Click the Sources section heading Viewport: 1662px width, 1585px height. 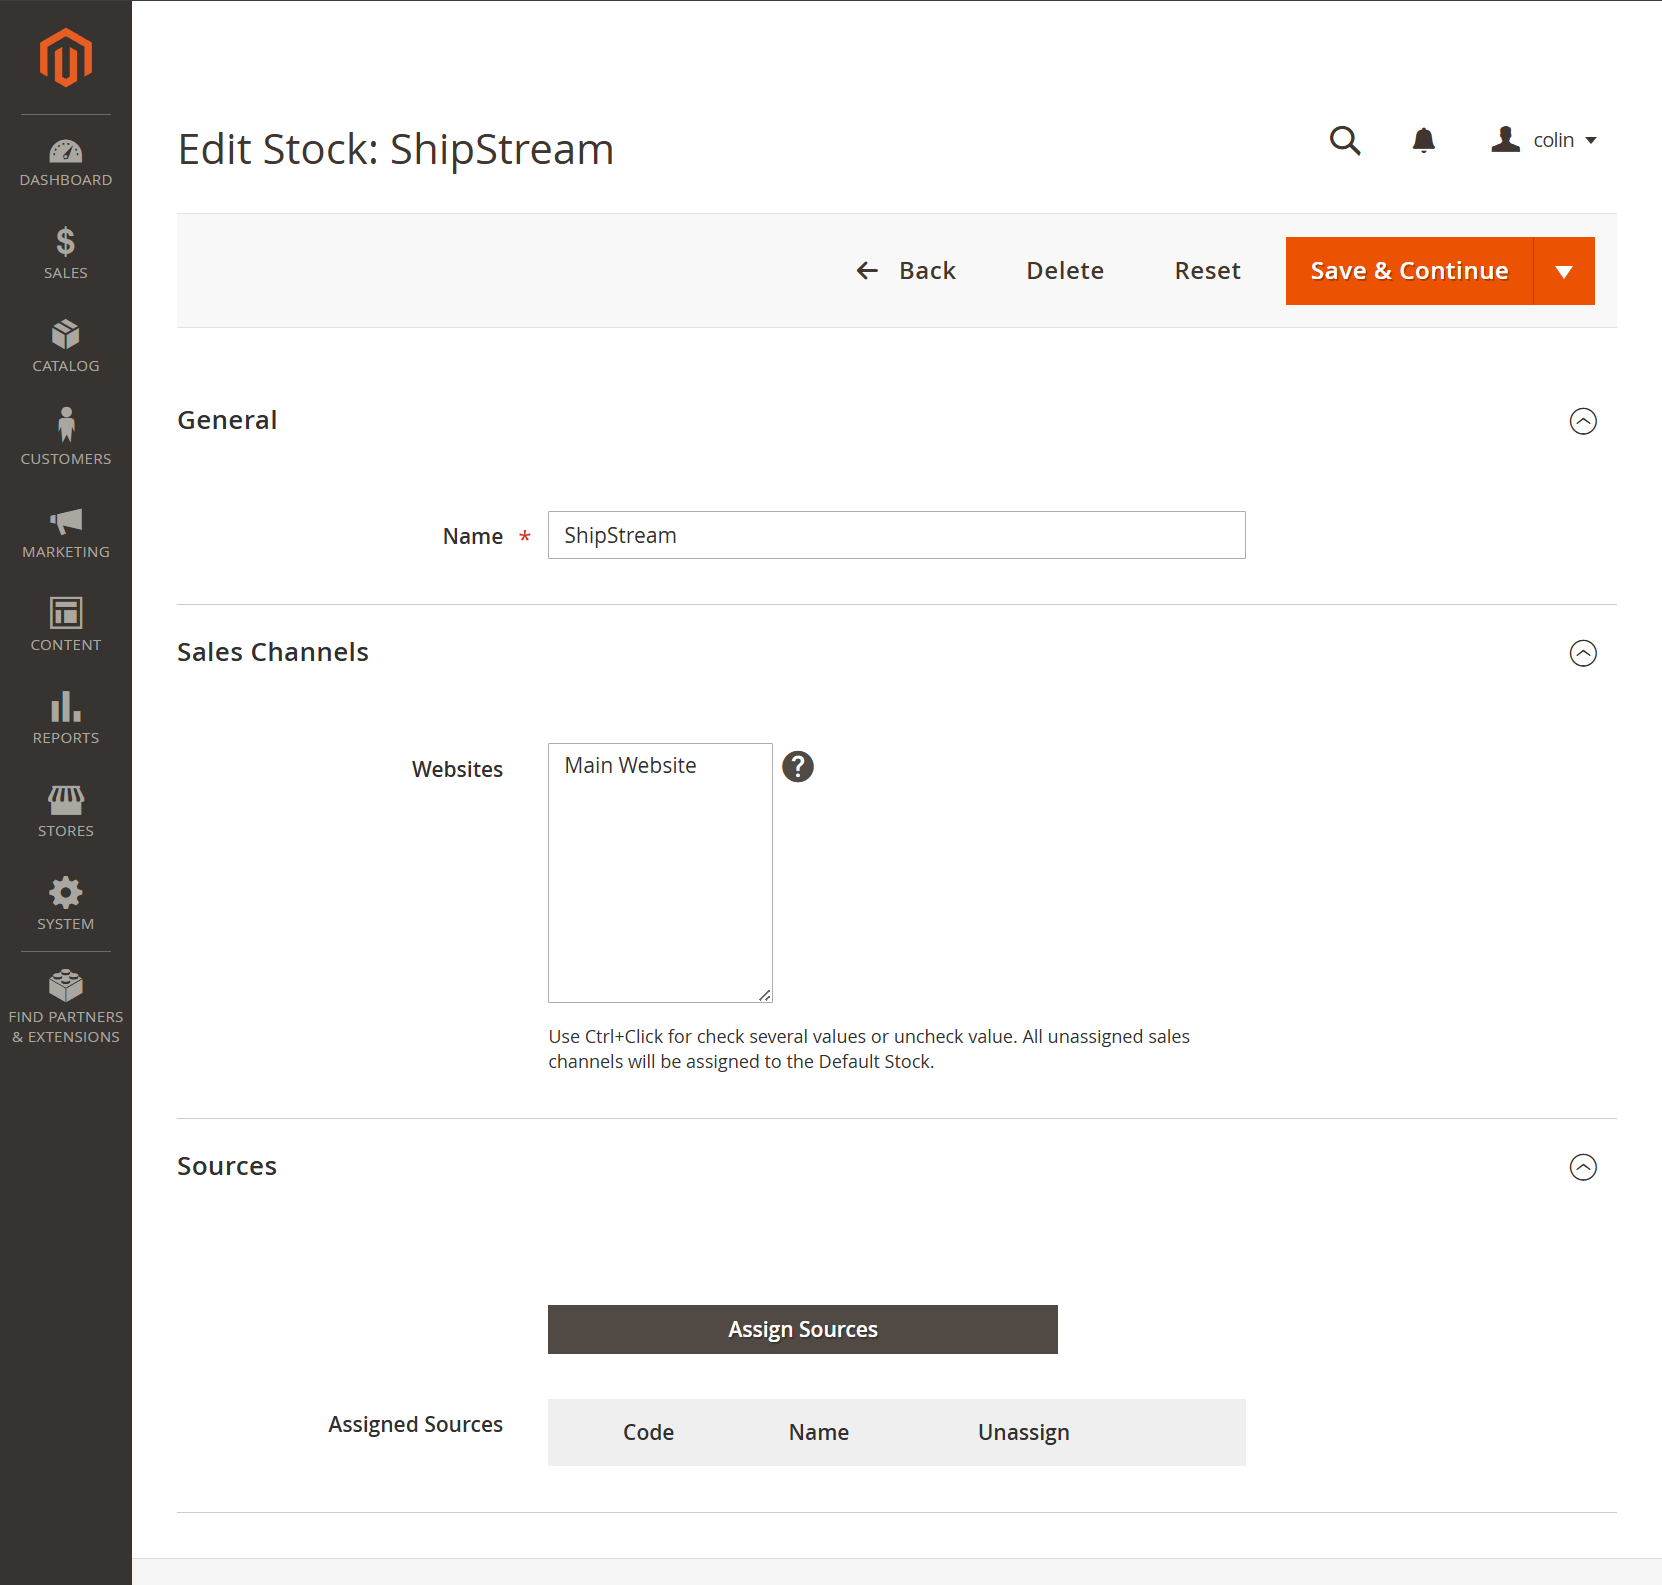point(227,1166)
